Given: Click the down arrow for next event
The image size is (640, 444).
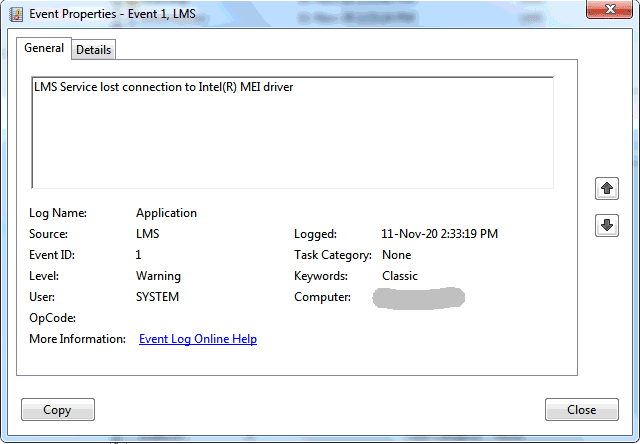Looking at the screenshot, I should pos(606,225).
